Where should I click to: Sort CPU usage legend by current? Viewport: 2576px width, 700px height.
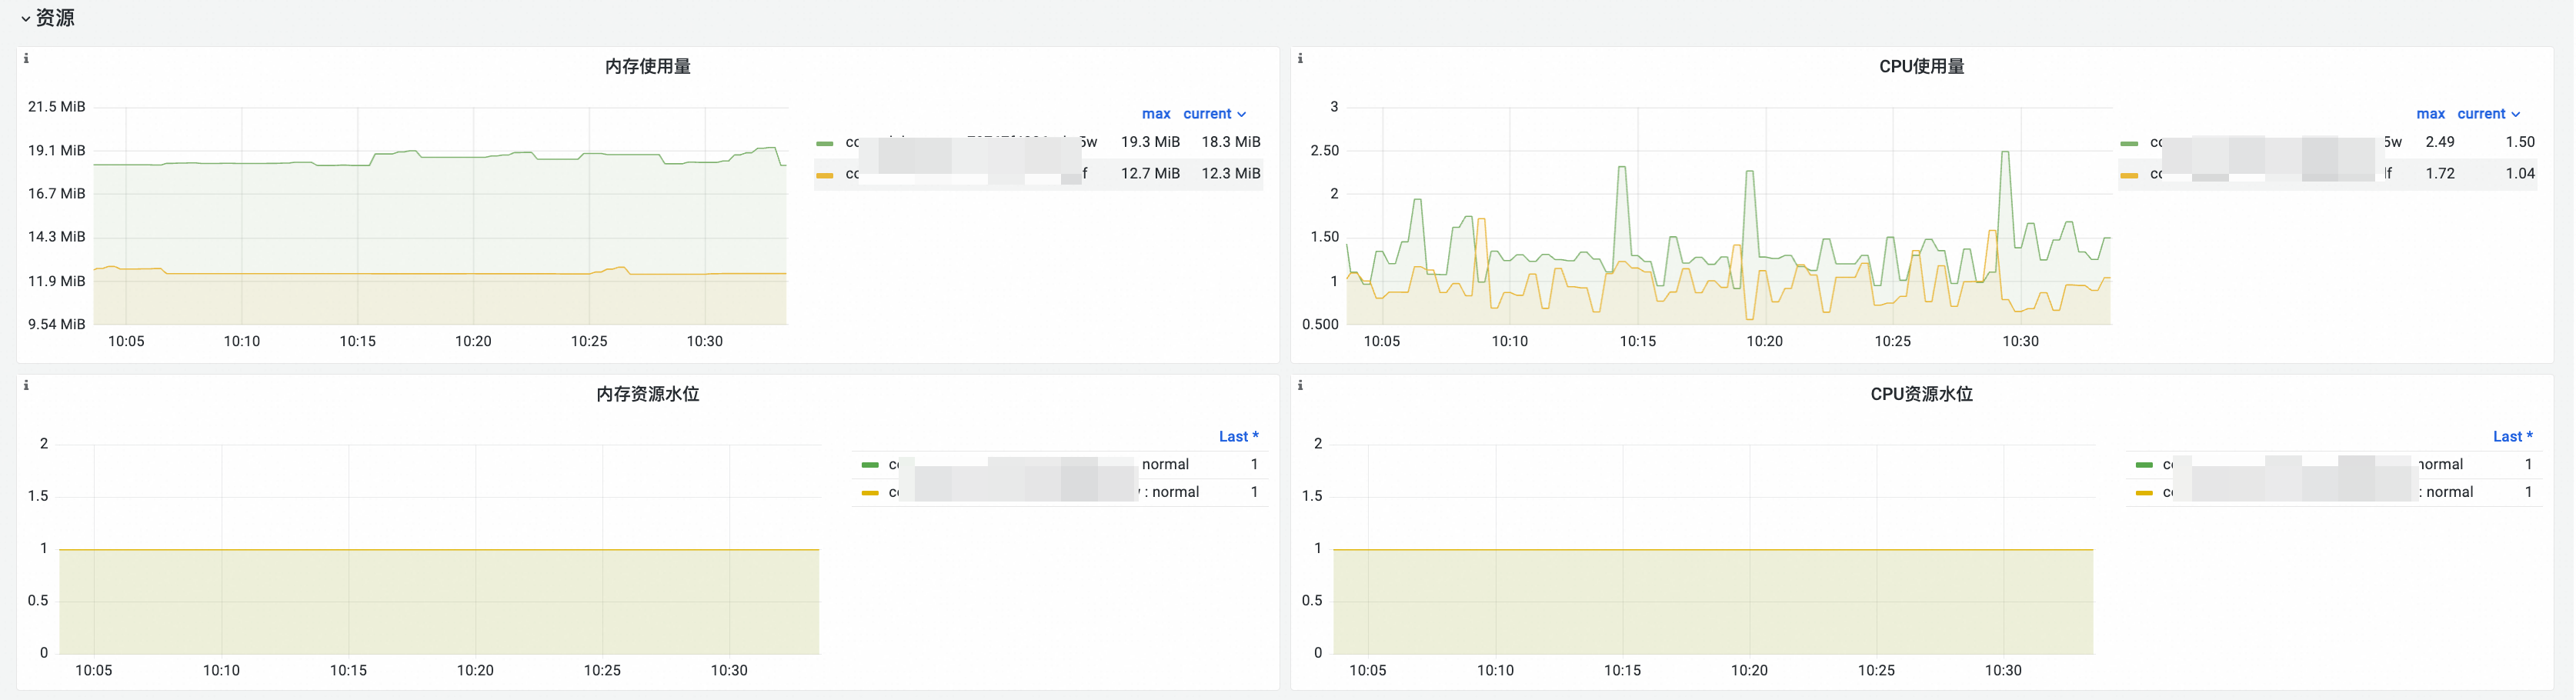click(2488, 114)
